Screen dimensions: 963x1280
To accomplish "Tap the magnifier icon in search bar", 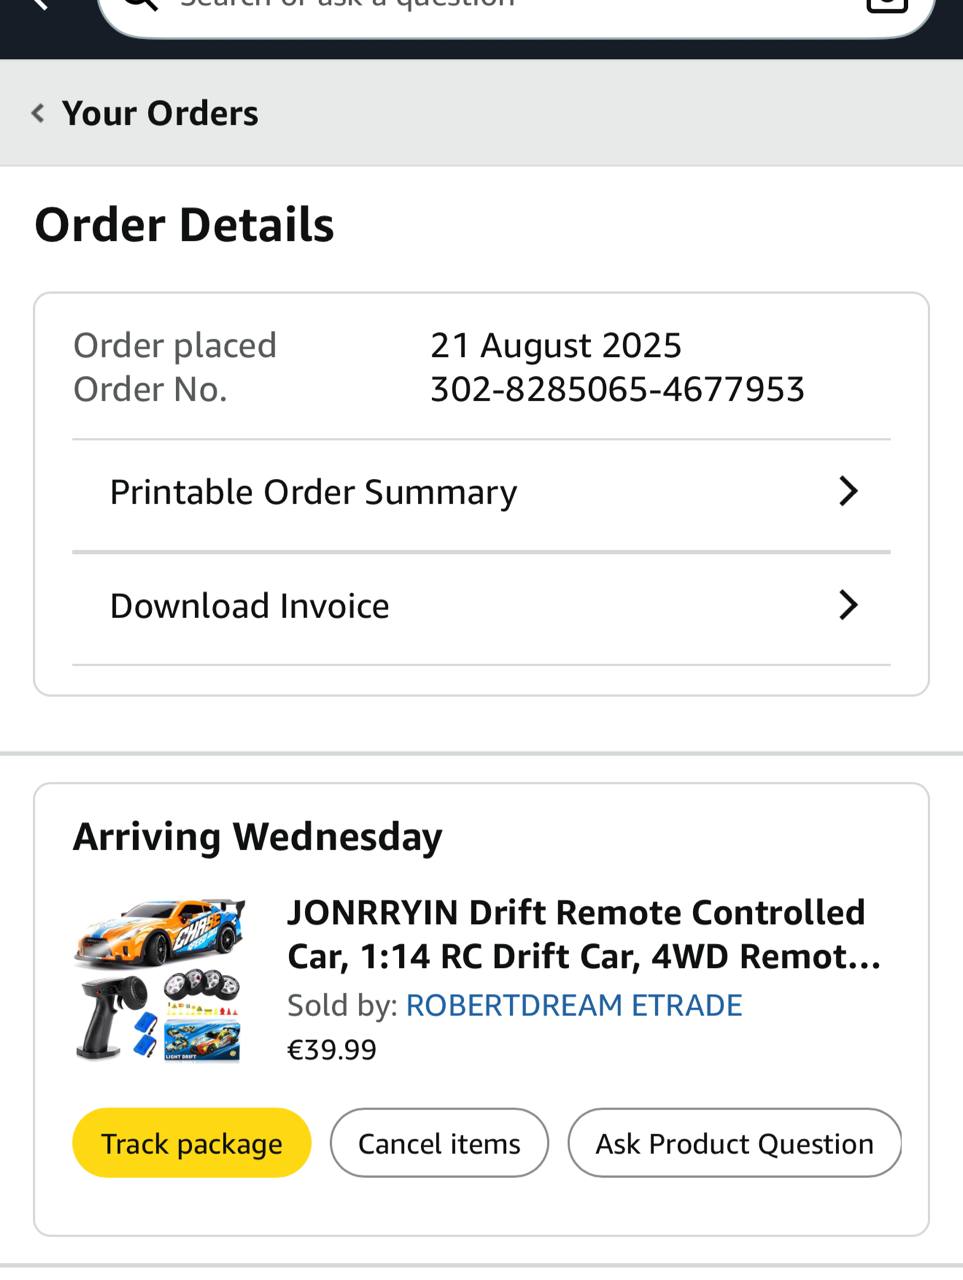I will click(x=141, y=5).
